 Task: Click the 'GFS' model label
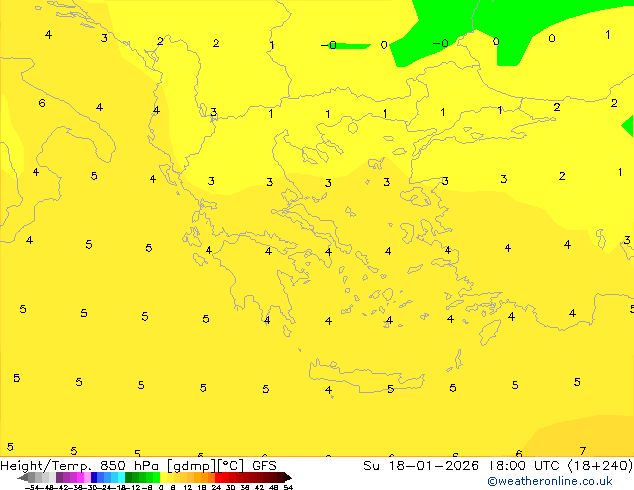[x=264, y=466]
